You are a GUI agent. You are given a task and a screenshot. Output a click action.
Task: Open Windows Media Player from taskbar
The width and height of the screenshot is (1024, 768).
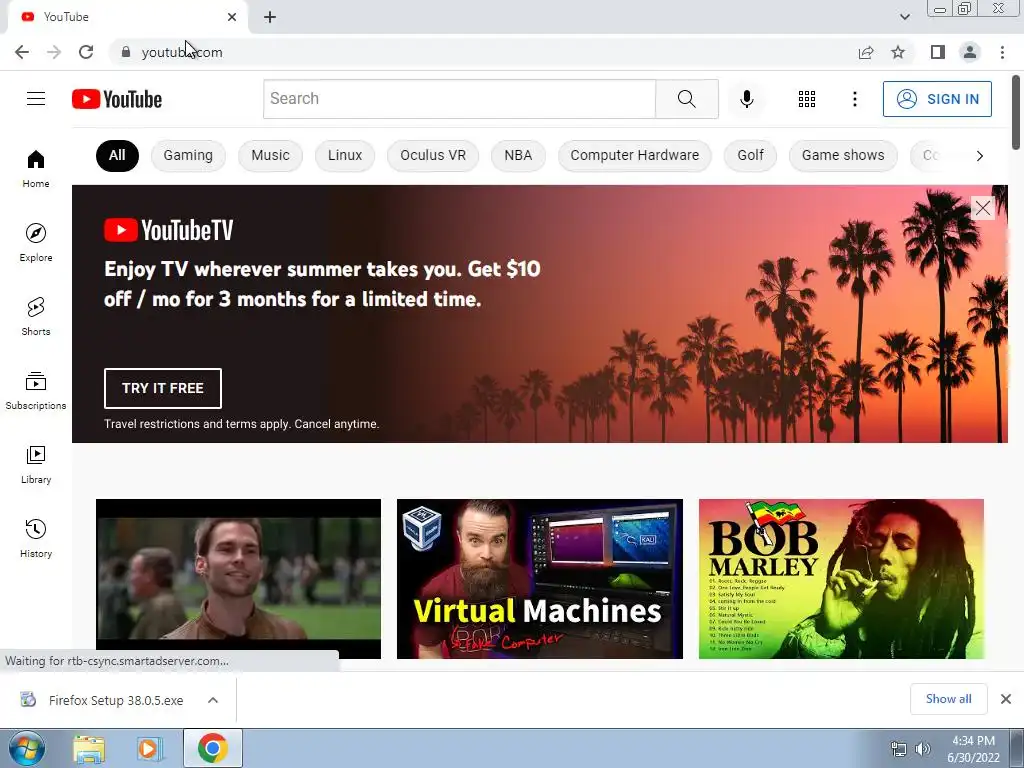click(148, 749)
